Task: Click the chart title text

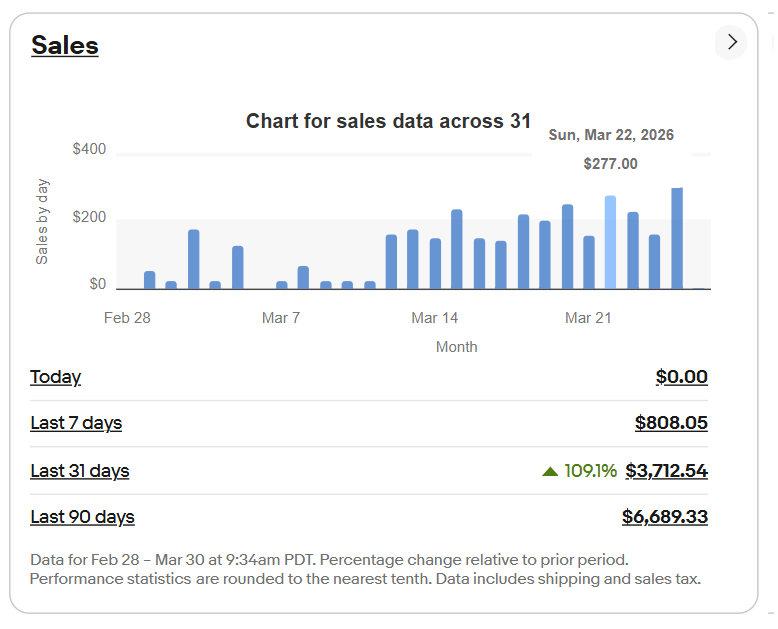Action: tap(388, 121)
